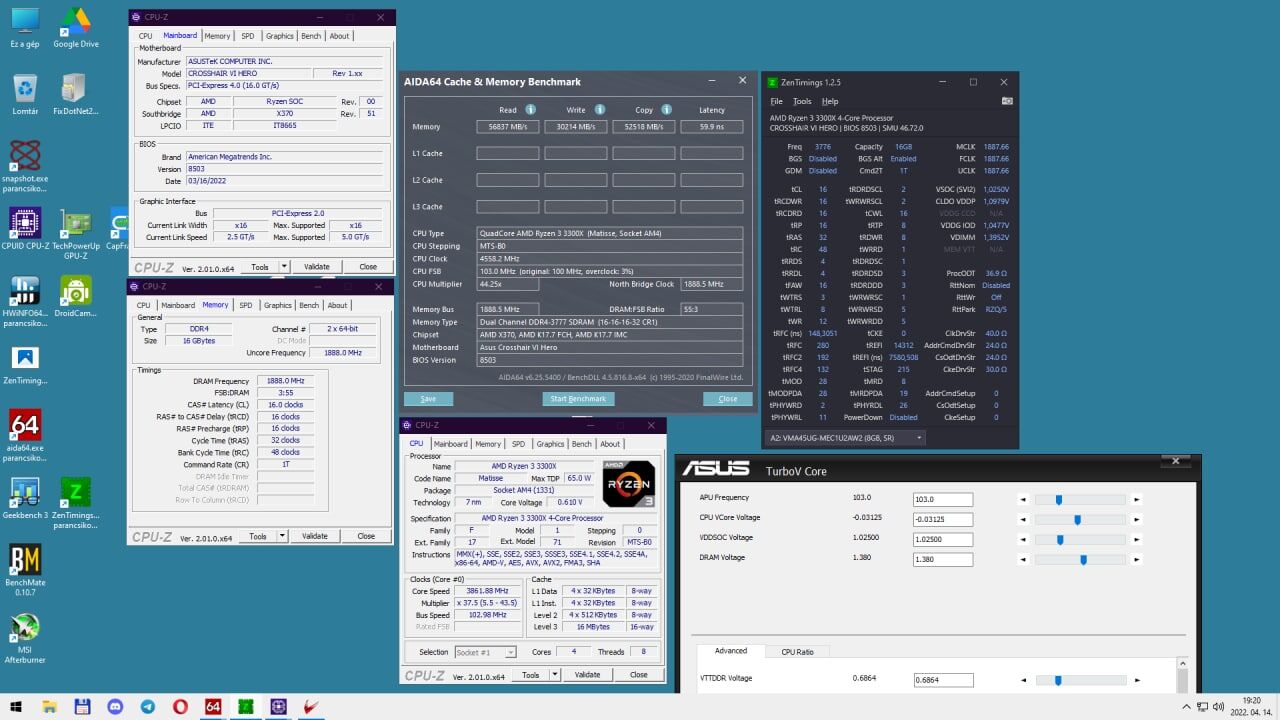
Task: Click VTTDDR Voltage input field
Action: click(x=943, y=680)
